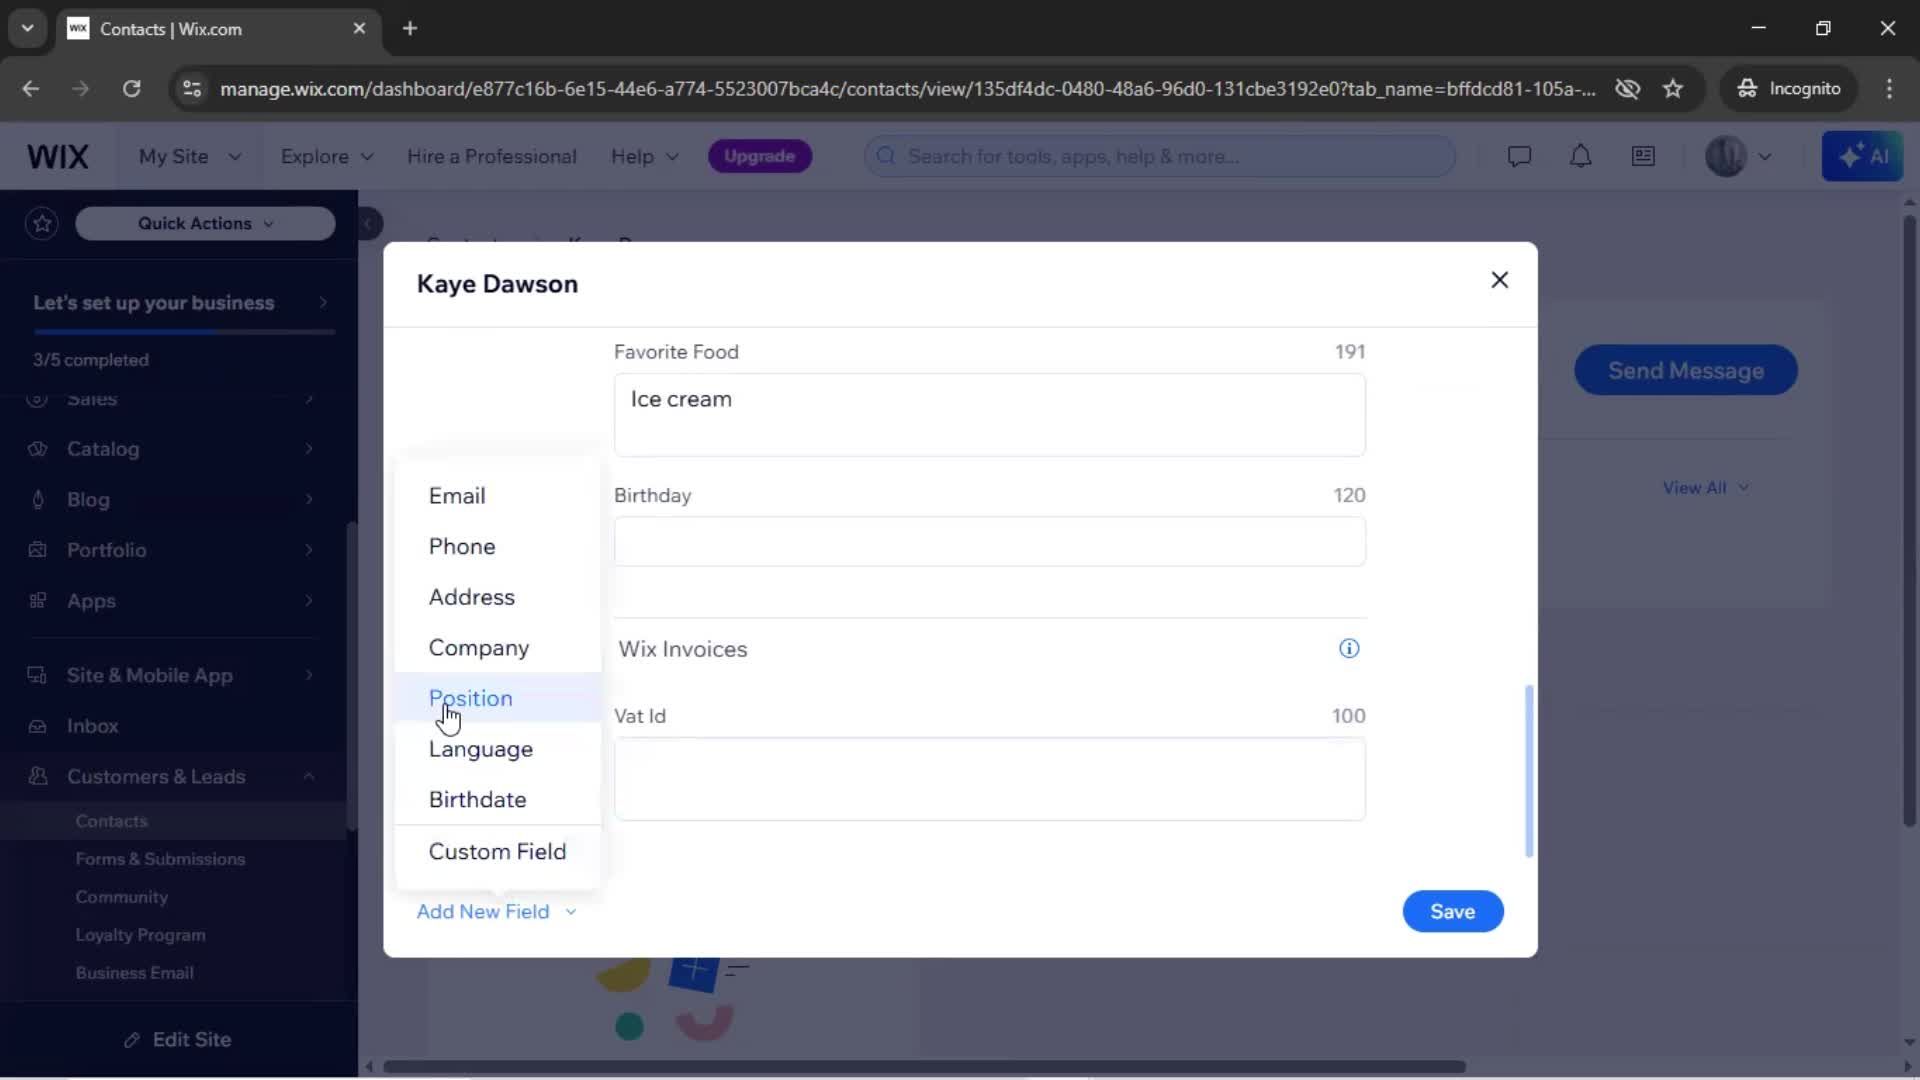
Task: Click the Customers & Leads icon
Action: (x=38, y=777)
